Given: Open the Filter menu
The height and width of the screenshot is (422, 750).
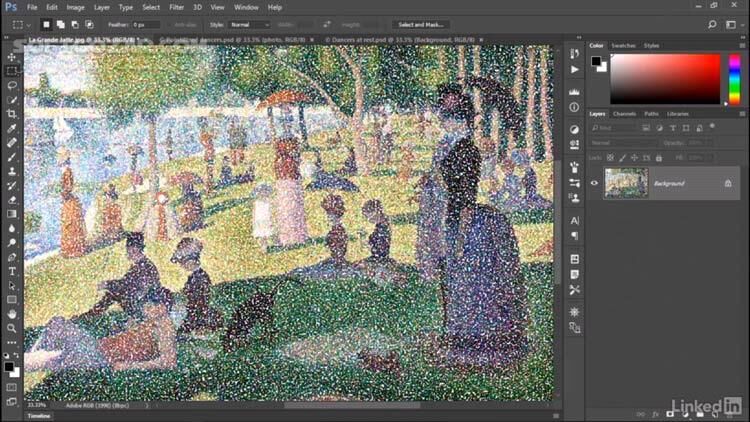Looking at the screenshot, I should point(176,8).
